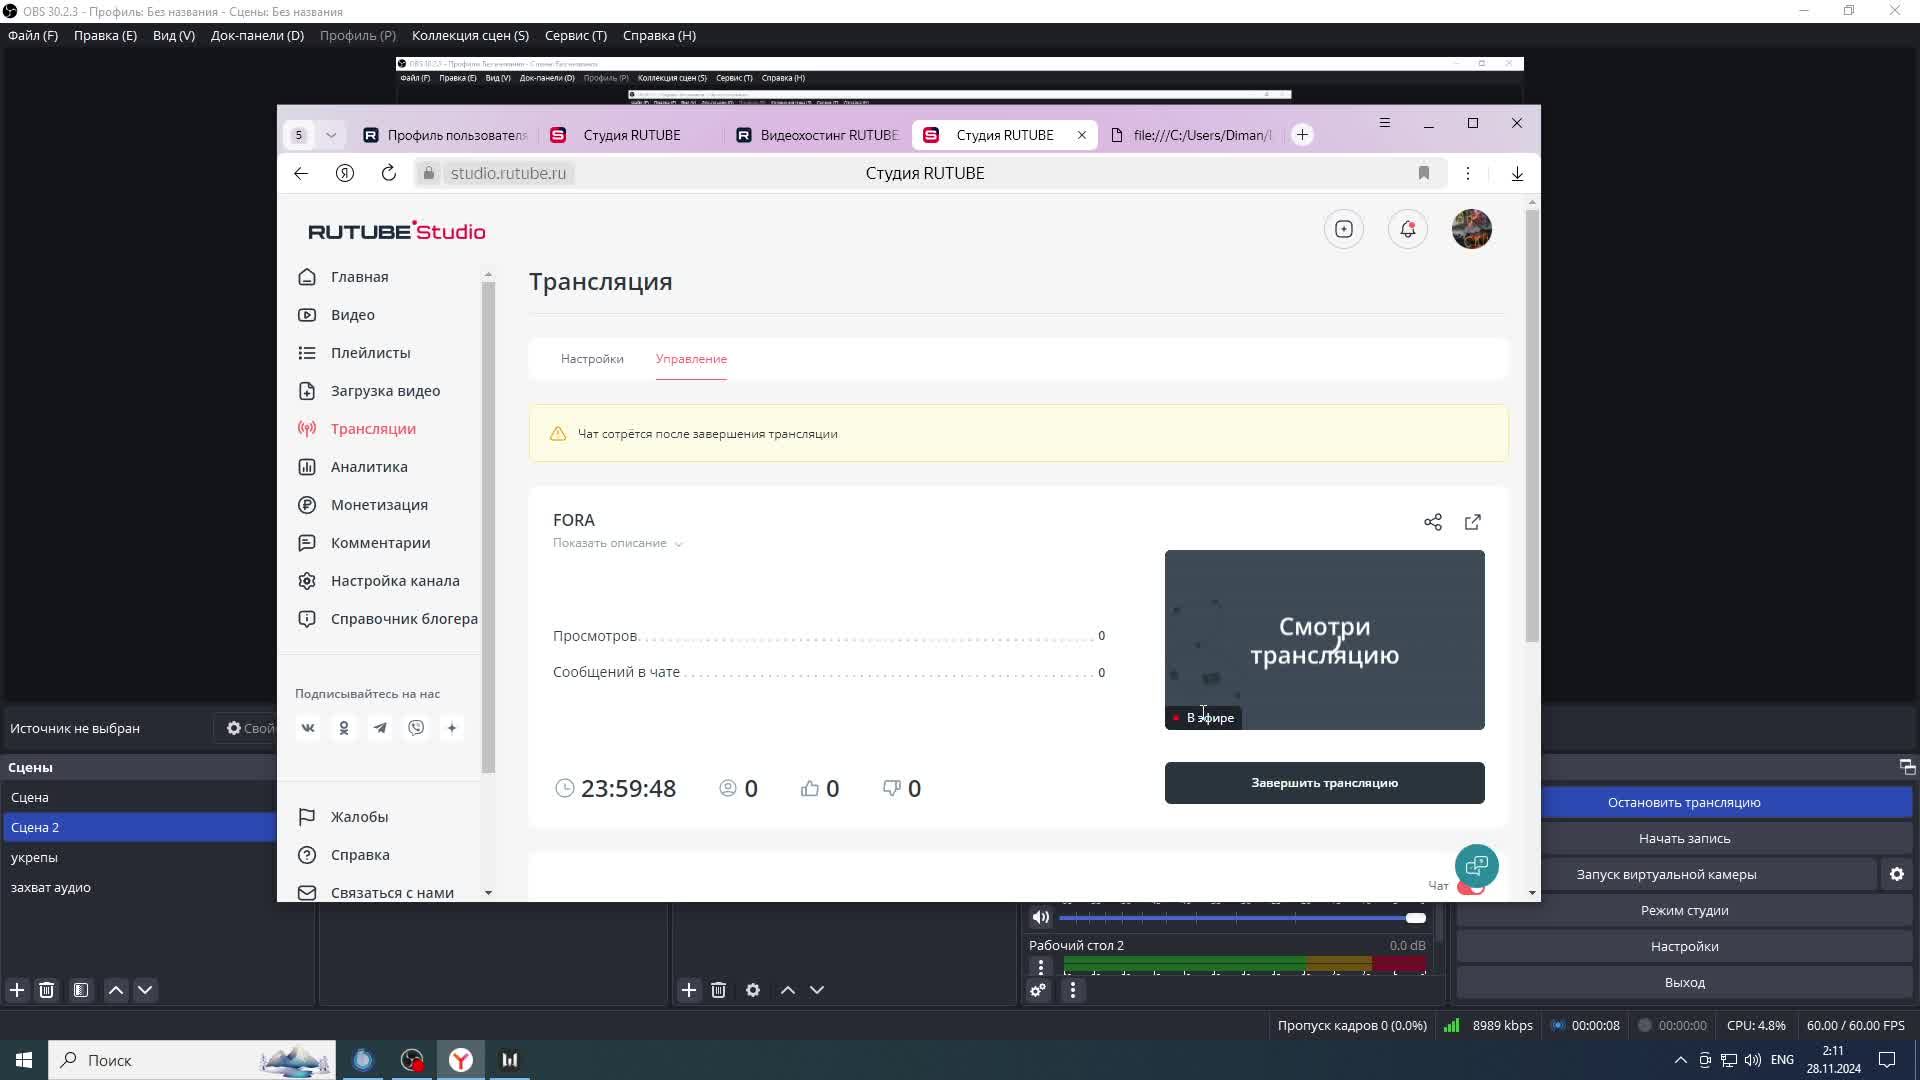The image size is (1920, 1080).
Task: Open stream in new window icon
Action: pyautogui.click(x=1472, y=522)
